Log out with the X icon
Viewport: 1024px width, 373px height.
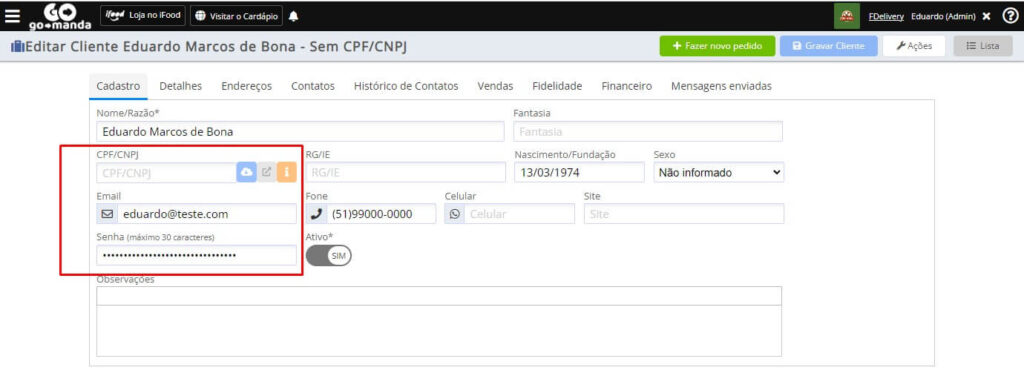click(x=987, y=16)
